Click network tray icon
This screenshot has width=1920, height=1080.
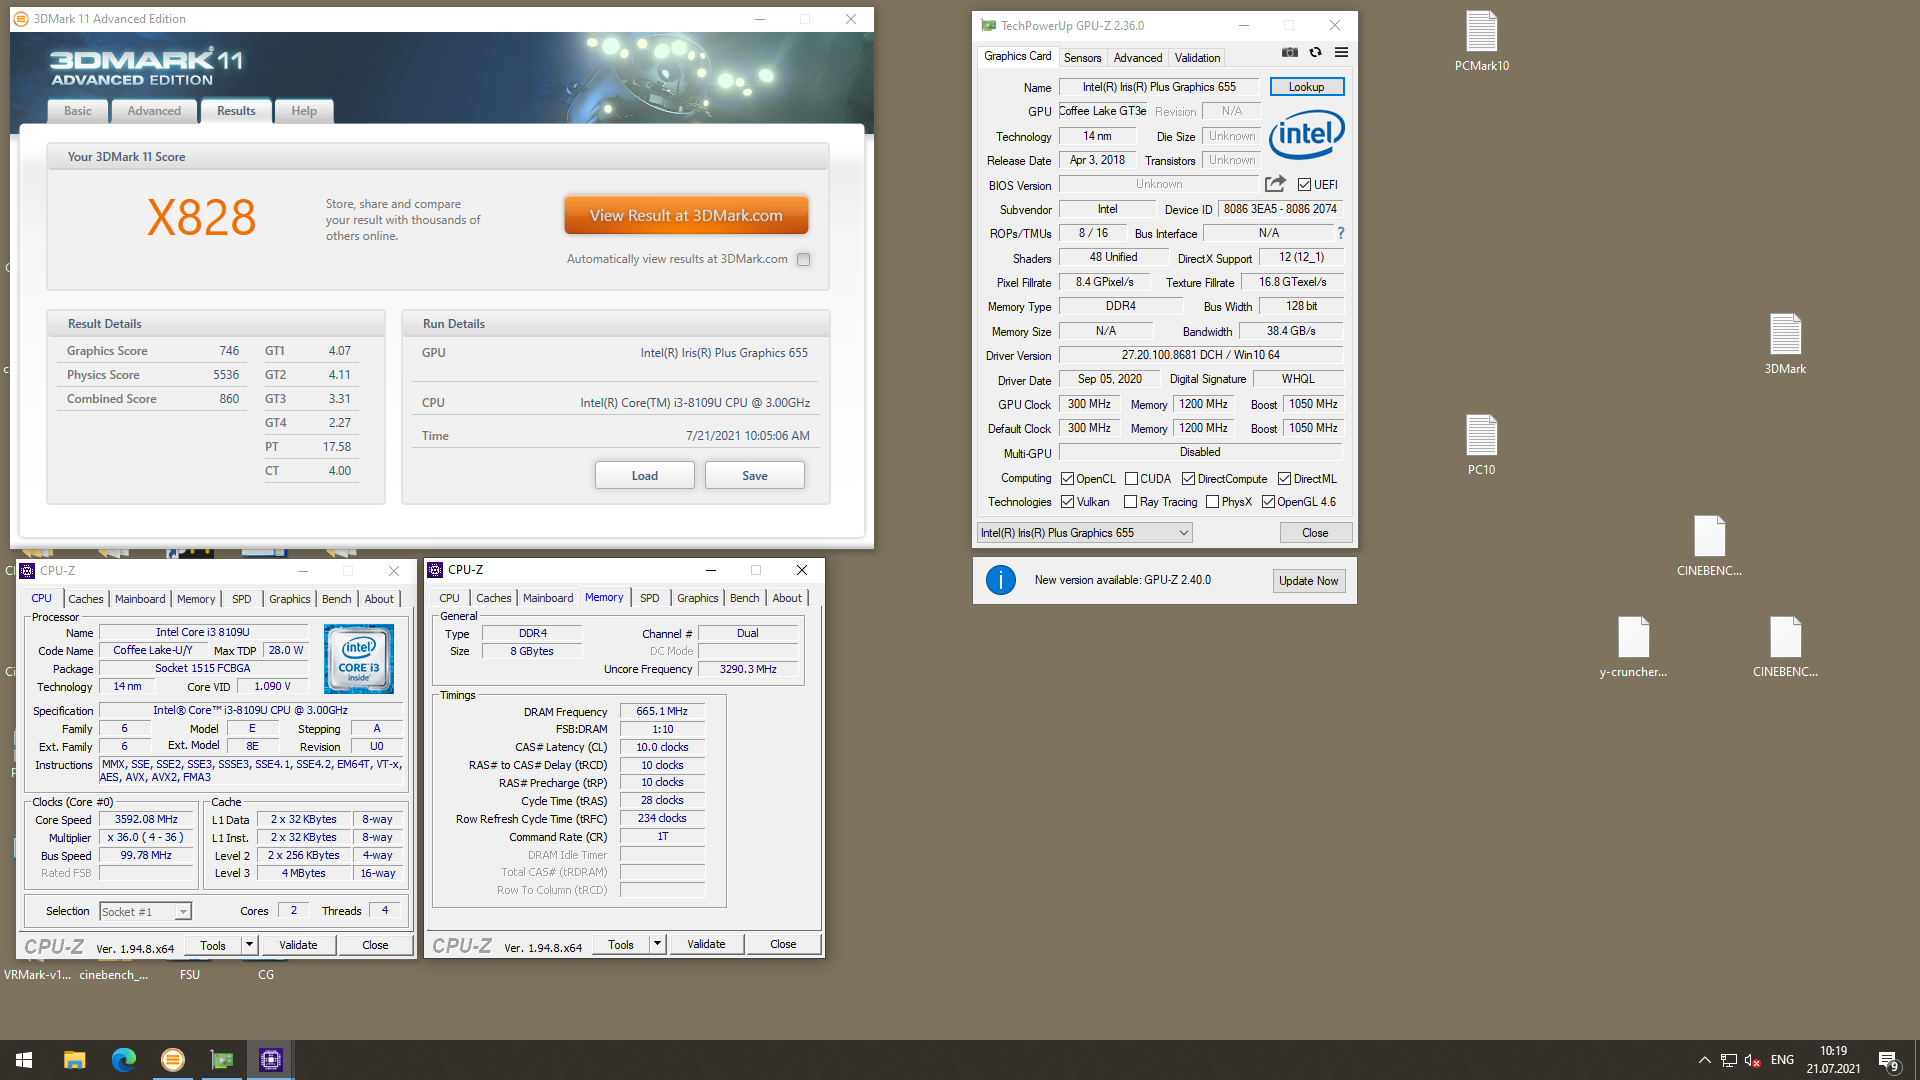pos(1728,1060)
